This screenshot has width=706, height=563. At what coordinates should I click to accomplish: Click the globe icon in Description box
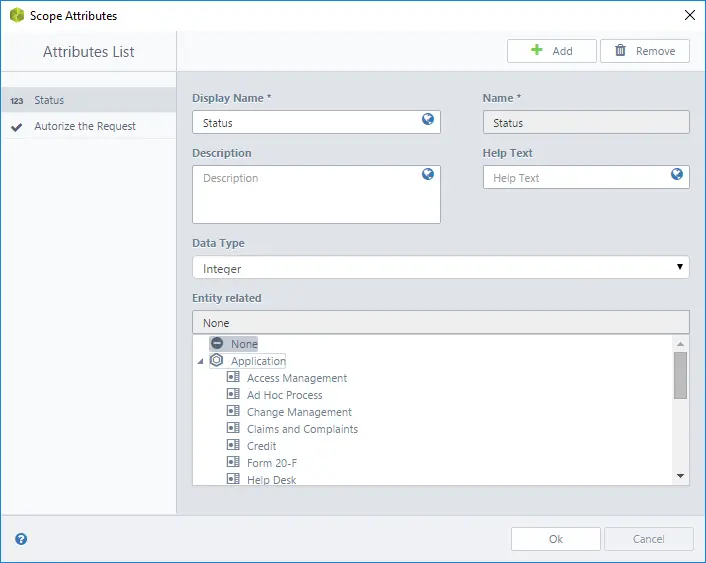(x=428, y=174)
